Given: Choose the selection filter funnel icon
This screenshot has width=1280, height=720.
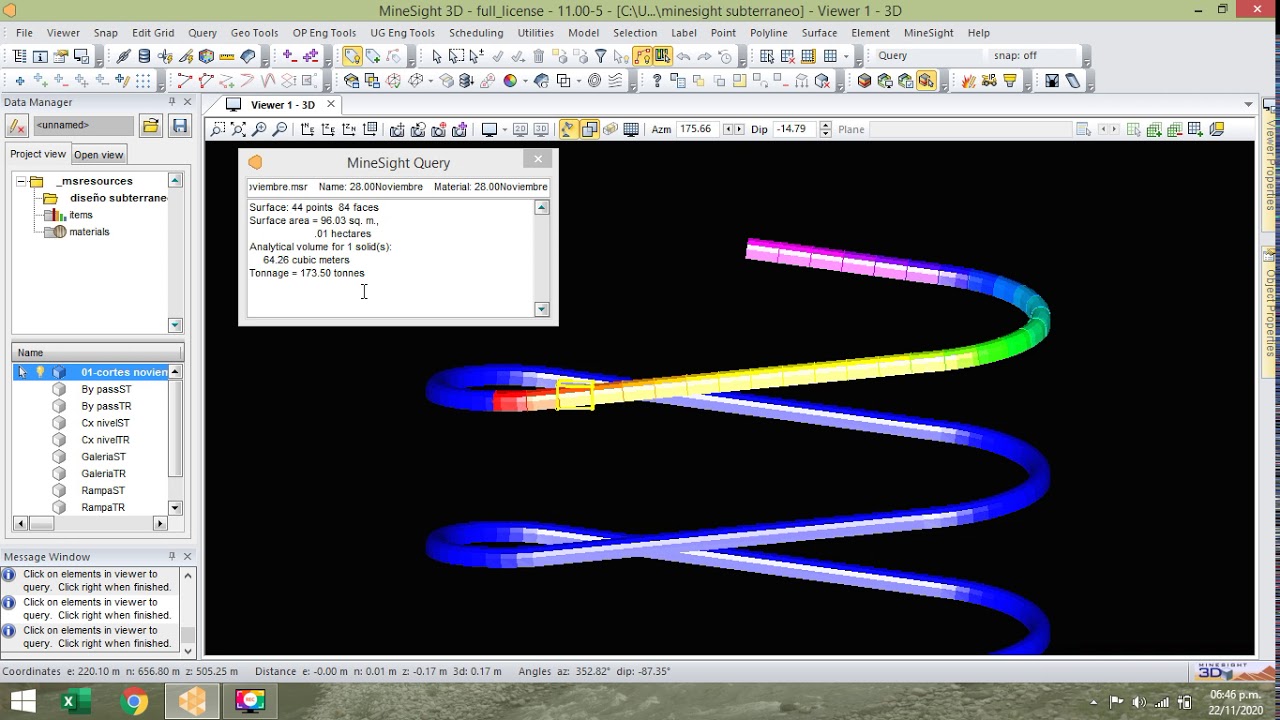Looking at the screenshot, I should pos(600,56).
